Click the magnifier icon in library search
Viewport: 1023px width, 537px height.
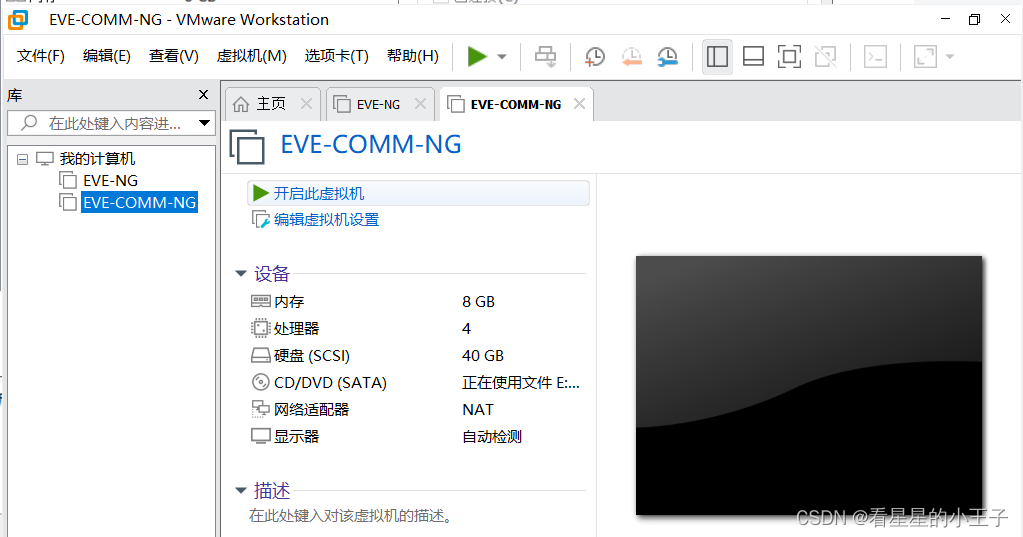(x=29, y=123)
